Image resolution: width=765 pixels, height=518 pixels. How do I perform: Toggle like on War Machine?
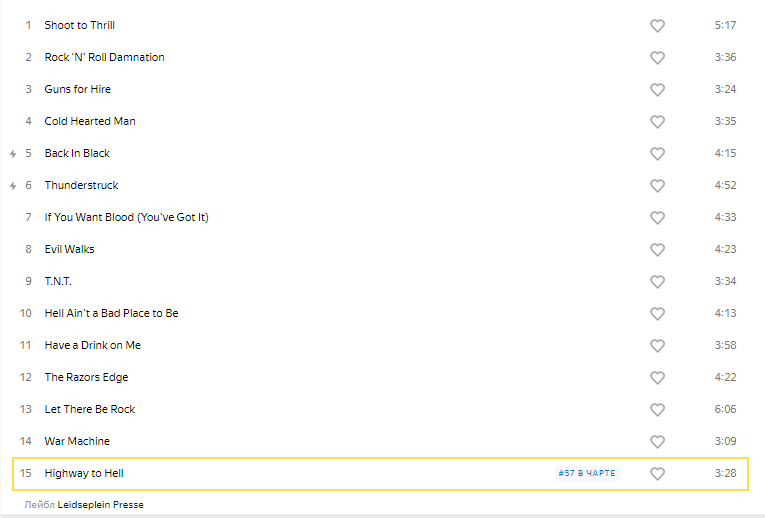657,442
